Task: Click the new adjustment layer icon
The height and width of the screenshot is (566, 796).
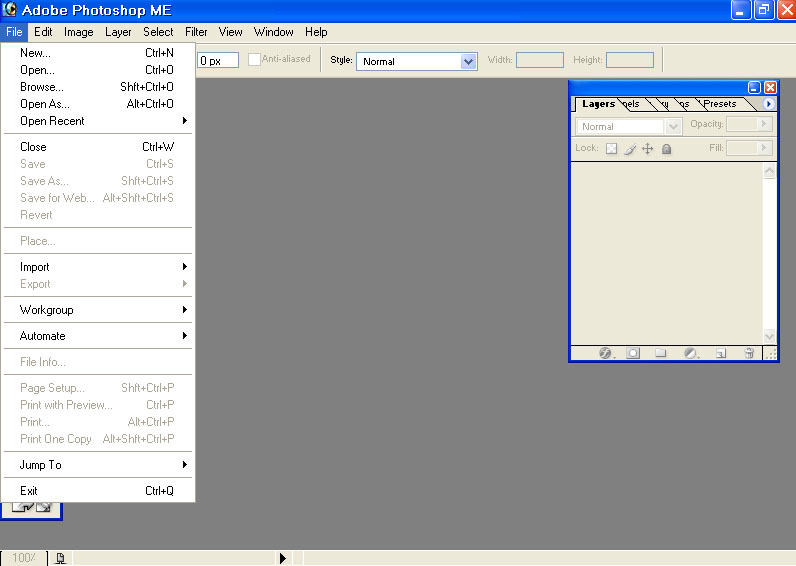Action: click(x=690, y=353)
